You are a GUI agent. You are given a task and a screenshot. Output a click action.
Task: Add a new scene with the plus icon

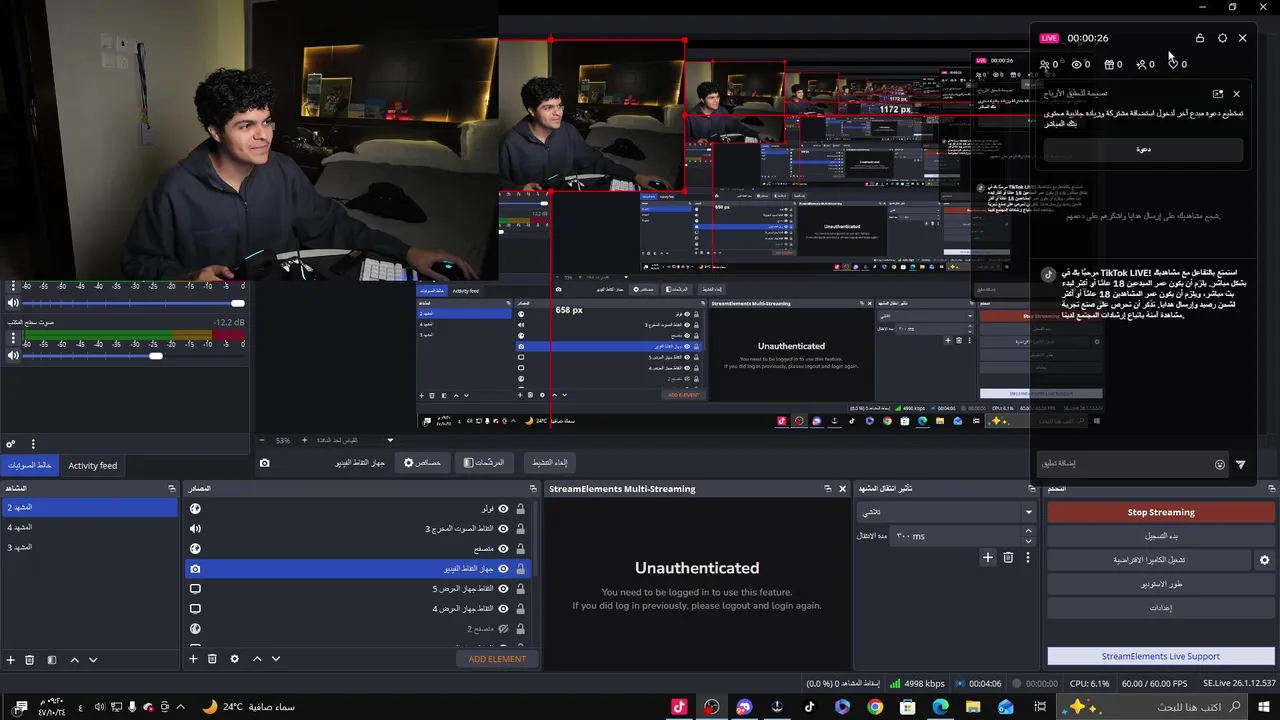11,660
